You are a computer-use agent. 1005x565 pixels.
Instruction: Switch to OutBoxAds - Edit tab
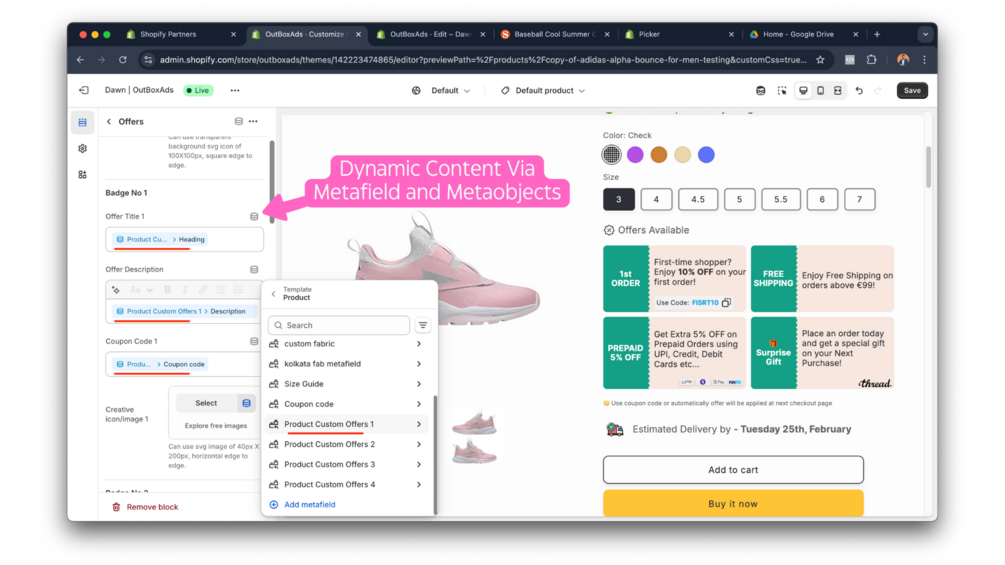pyautogui.click(x=430, y=35)
